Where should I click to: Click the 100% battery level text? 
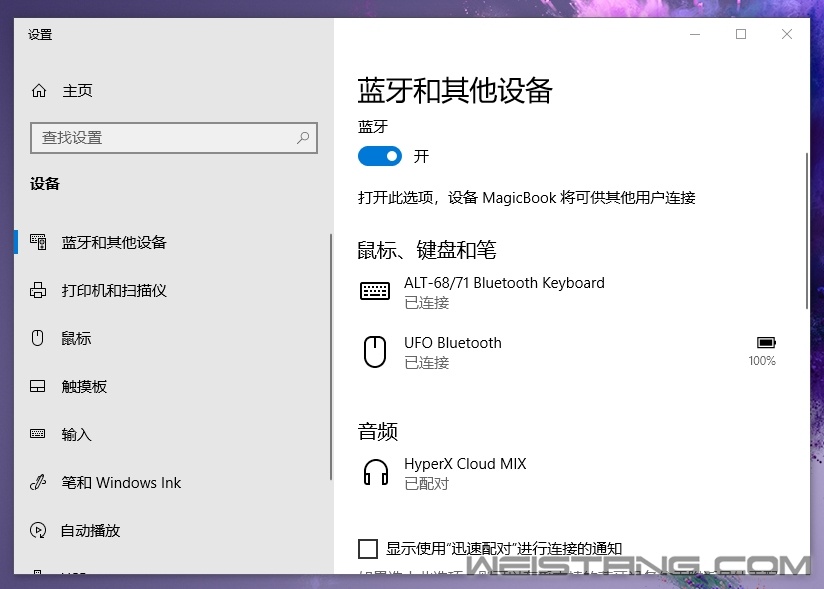762,360
